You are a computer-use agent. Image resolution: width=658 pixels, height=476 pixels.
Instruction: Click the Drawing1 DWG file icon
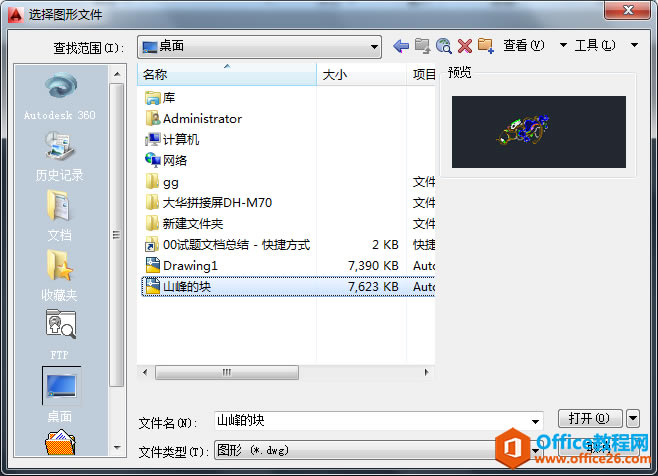coord(153,265)
